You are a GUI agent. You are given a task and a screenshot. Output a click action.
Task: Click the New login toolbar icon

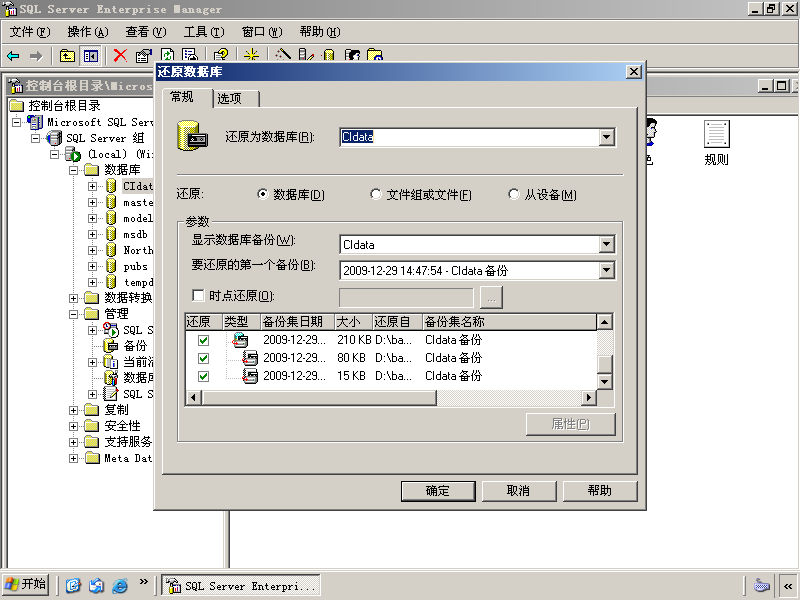352,55
